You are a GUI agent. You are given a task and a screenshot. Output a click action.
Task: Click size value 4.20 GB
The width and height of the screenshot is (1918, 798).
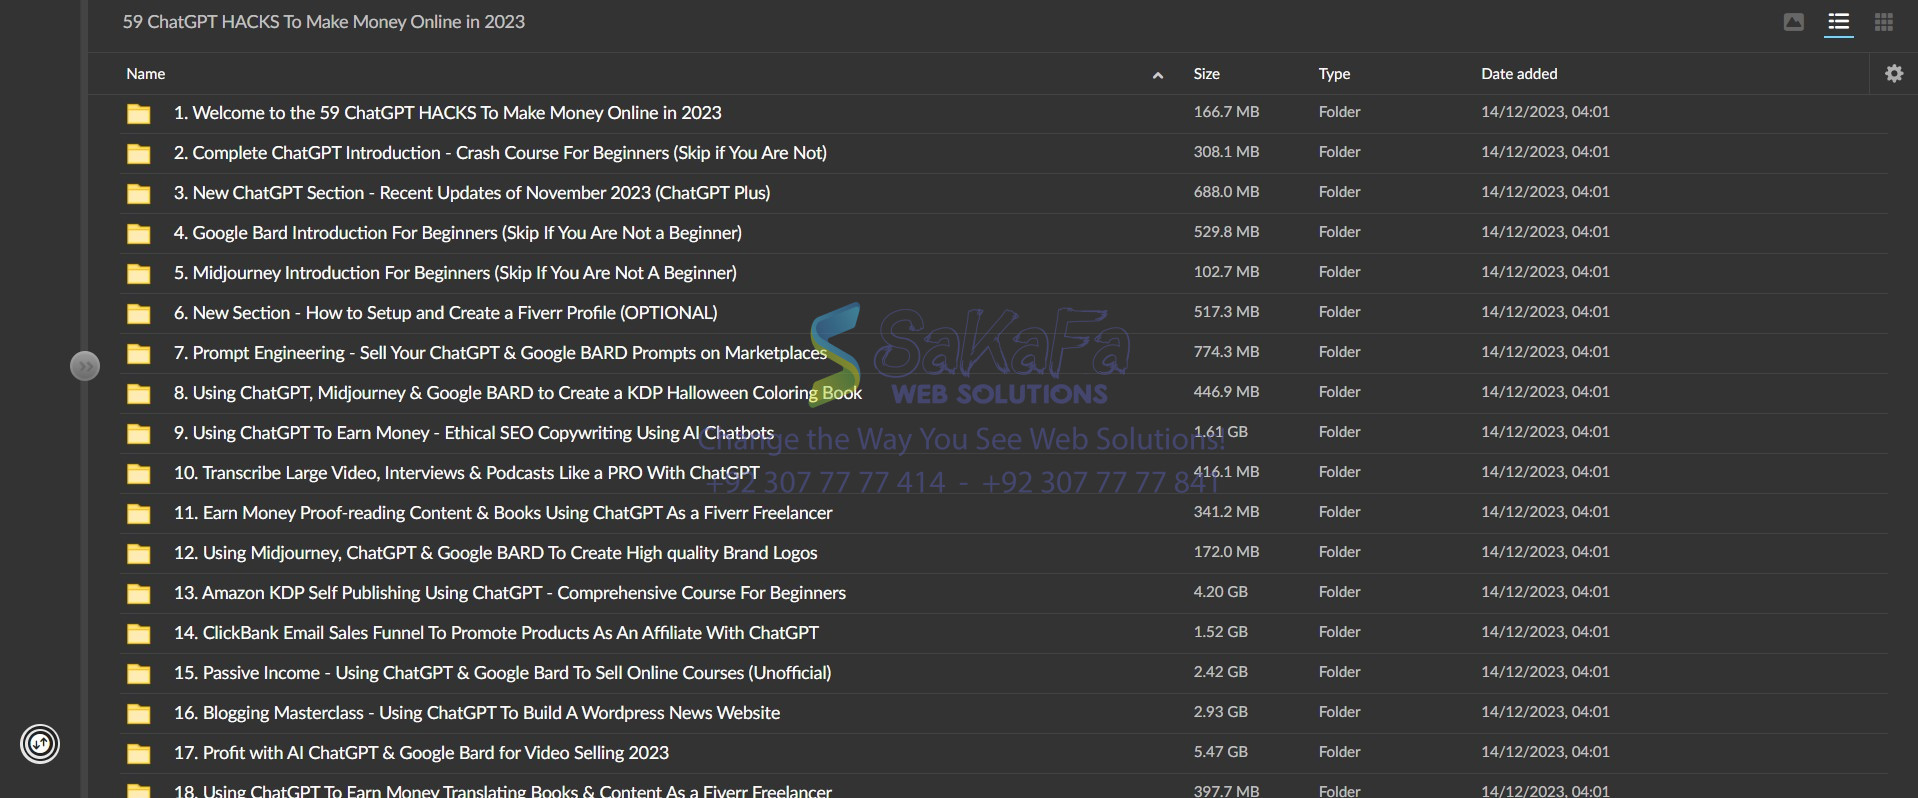coord(1220,592)
